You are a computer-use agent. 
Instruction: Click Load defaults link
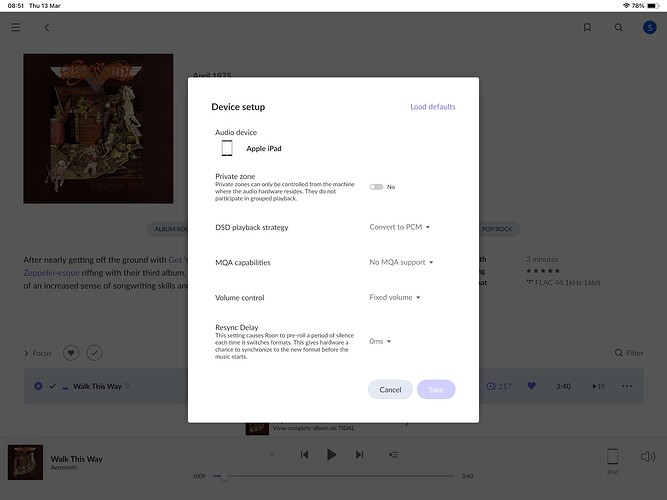[x=432, y=107]
